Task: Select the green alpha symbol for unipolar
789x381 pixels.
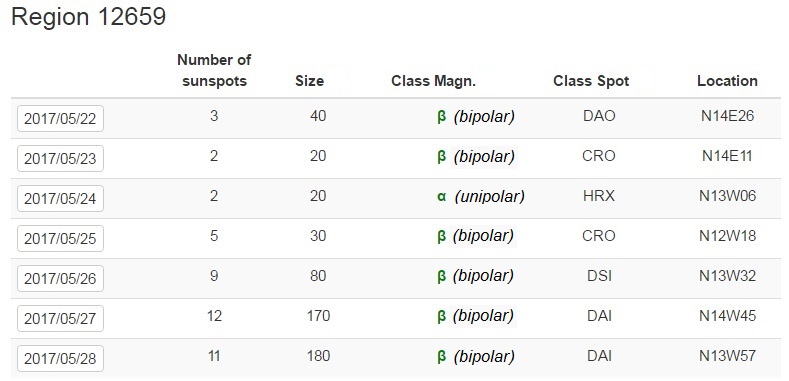Action: (441, 196)
